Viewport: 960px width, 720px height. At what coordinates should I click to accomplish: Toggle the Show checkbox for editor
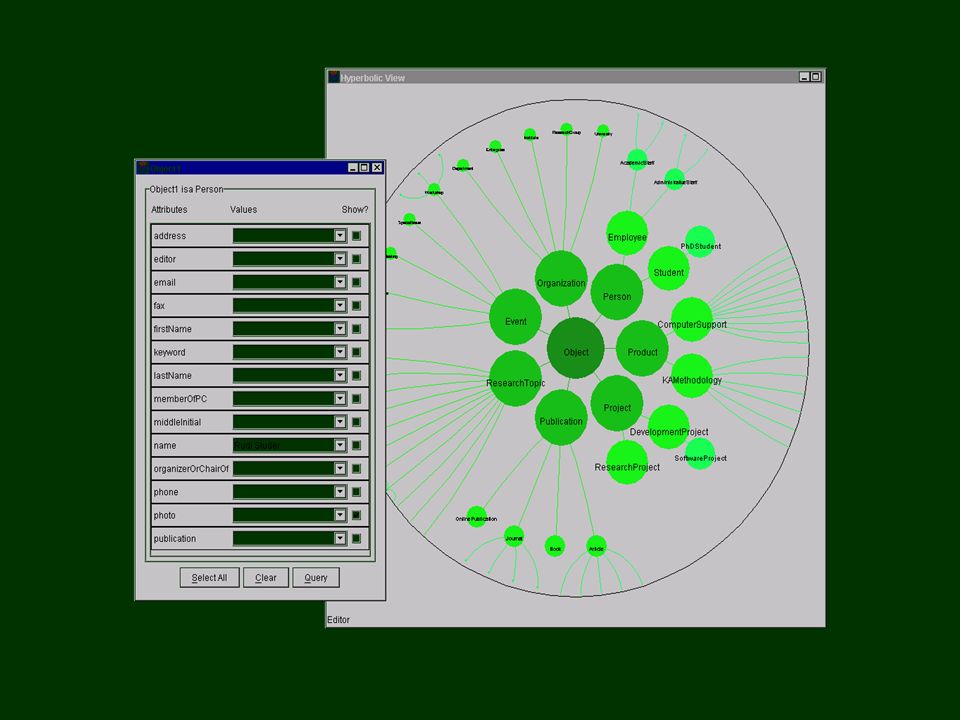[x=356, y=259]
